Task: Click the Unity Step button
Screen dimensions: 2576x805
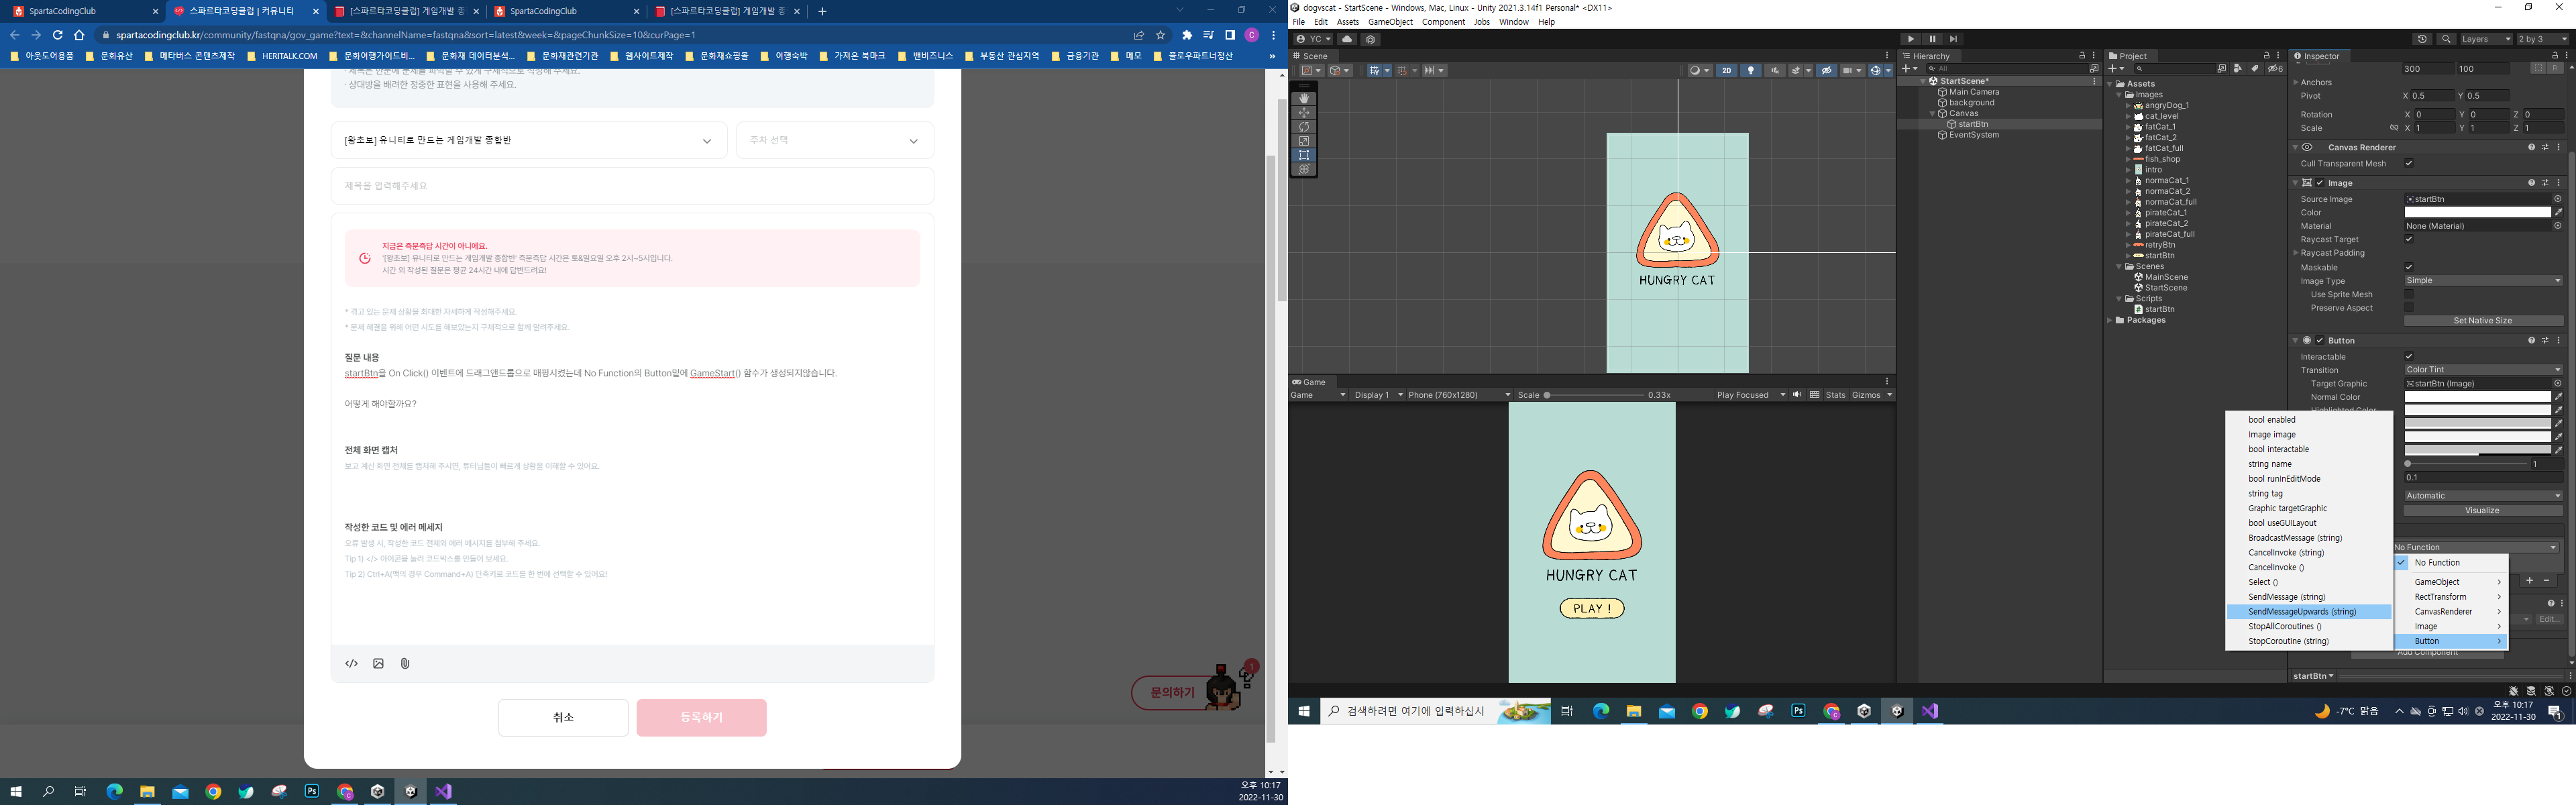Action: pos(1953,39)
